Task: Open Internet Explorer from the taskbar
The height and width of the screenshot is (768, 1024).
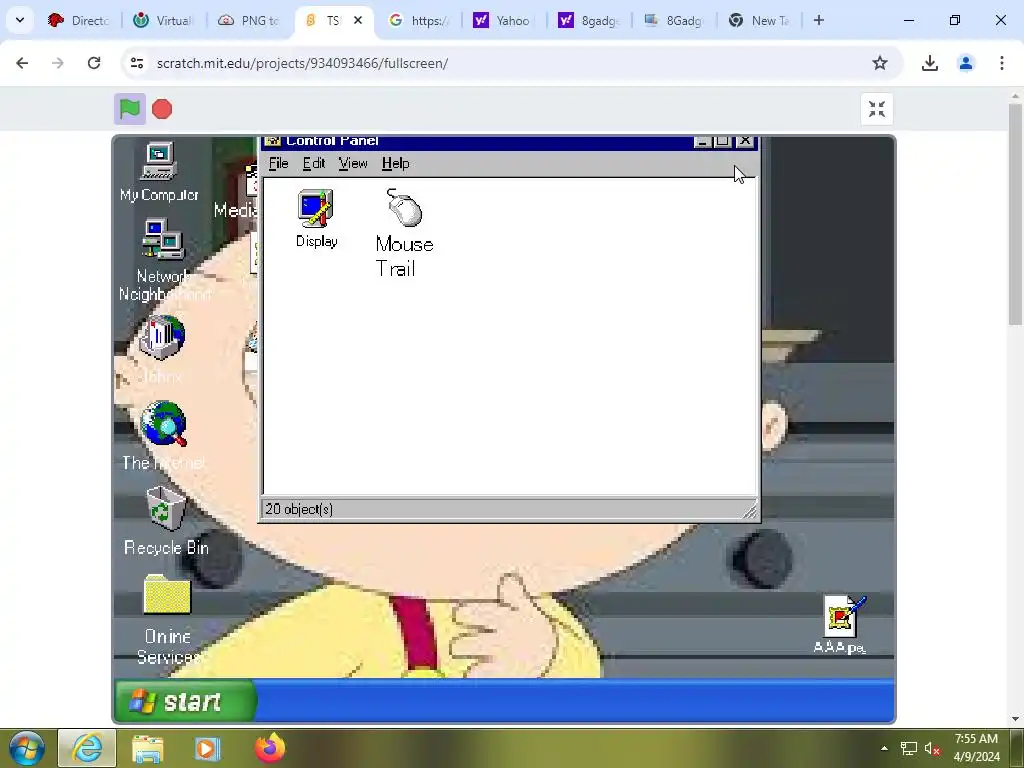Action: 87,748
